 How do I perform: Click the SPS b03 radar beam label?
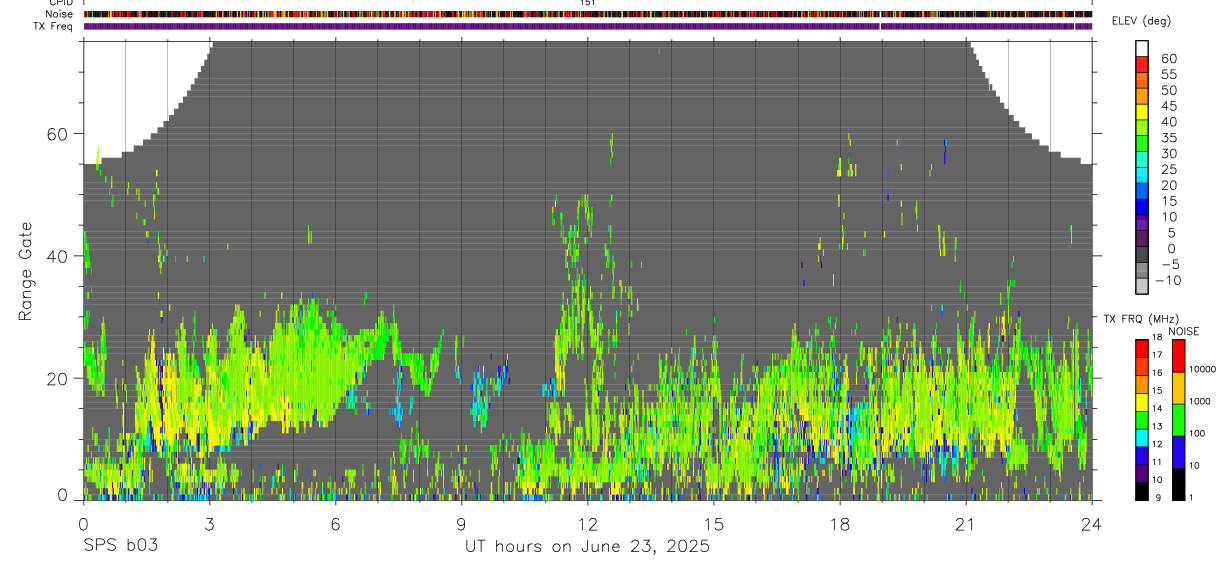(x=120, y=545)
